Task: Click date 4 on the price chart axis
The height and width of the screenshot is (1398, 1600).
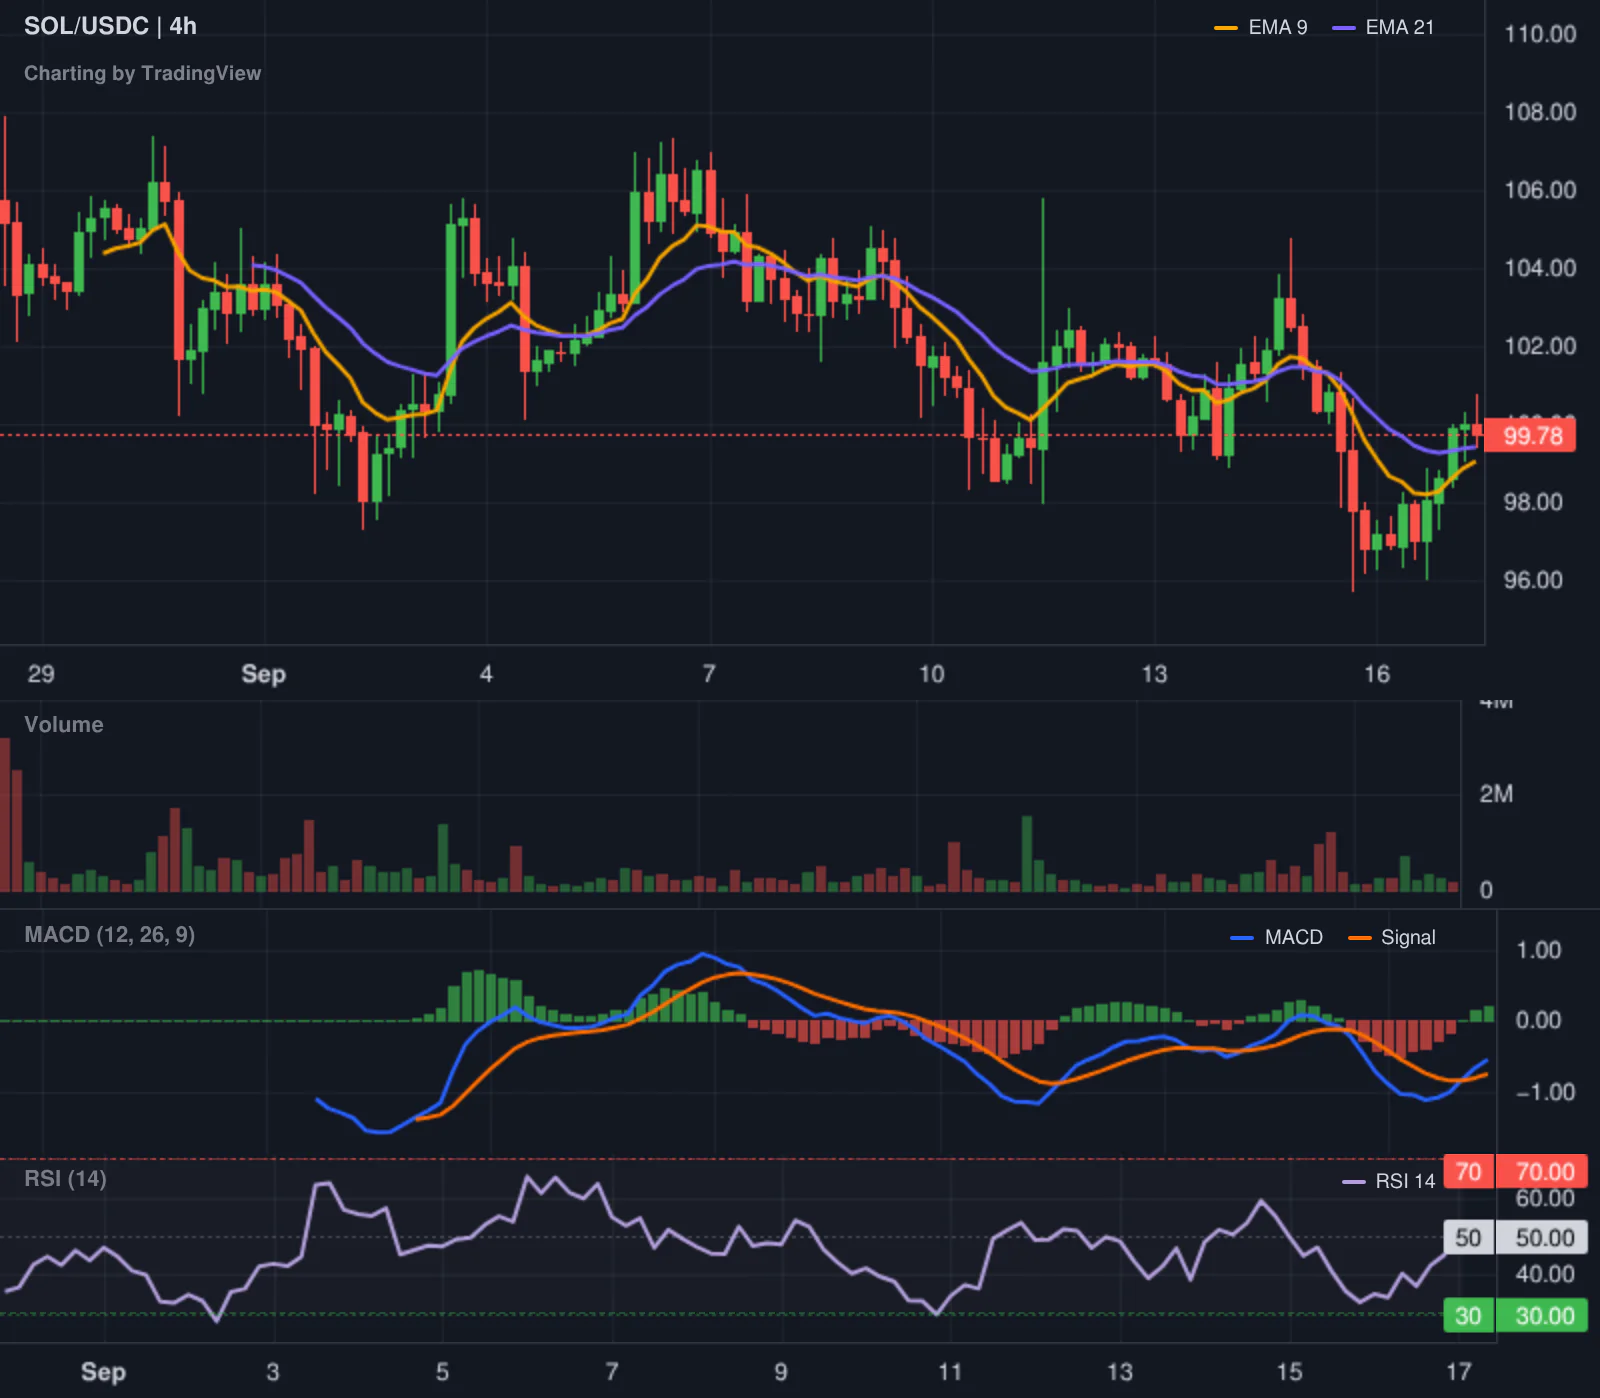Action: pyautogui.click(x=486, y=674)
